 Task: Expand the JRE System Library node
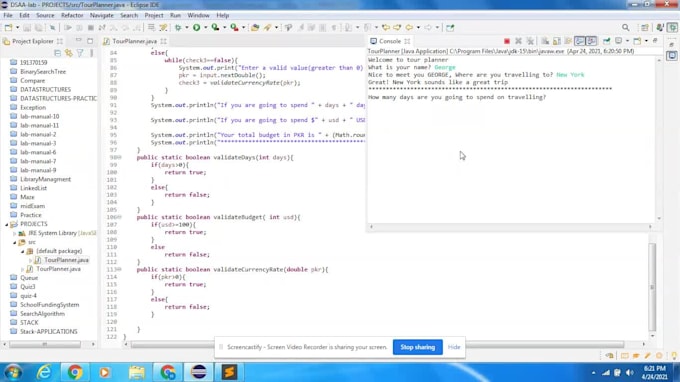[x=15, y=233]
